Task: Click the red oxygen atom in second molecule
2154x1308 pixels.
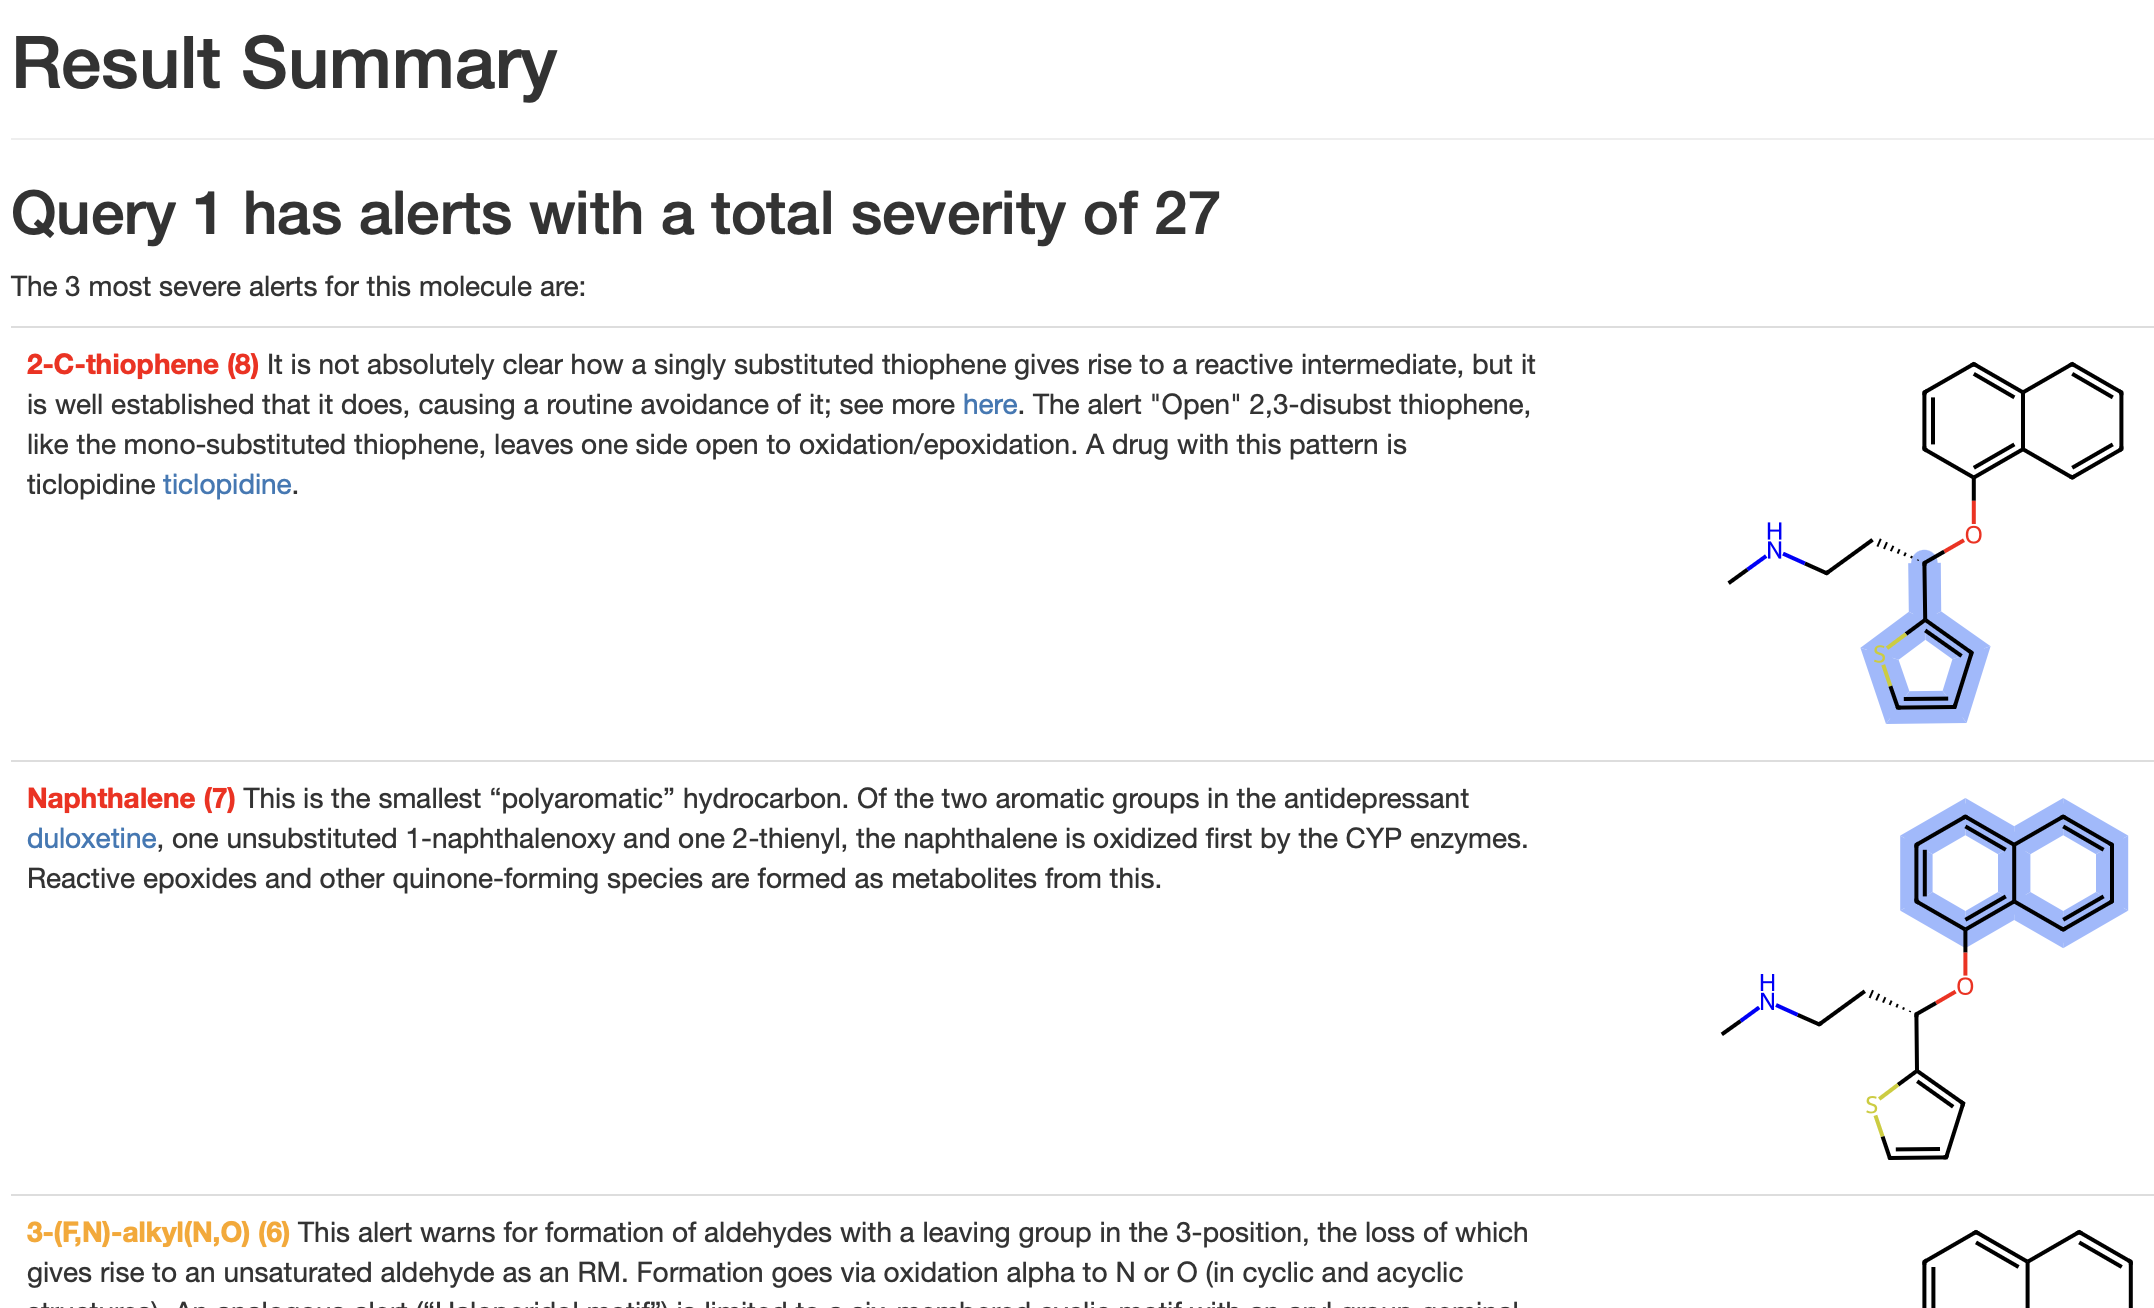Action: tap(1965, 987)
